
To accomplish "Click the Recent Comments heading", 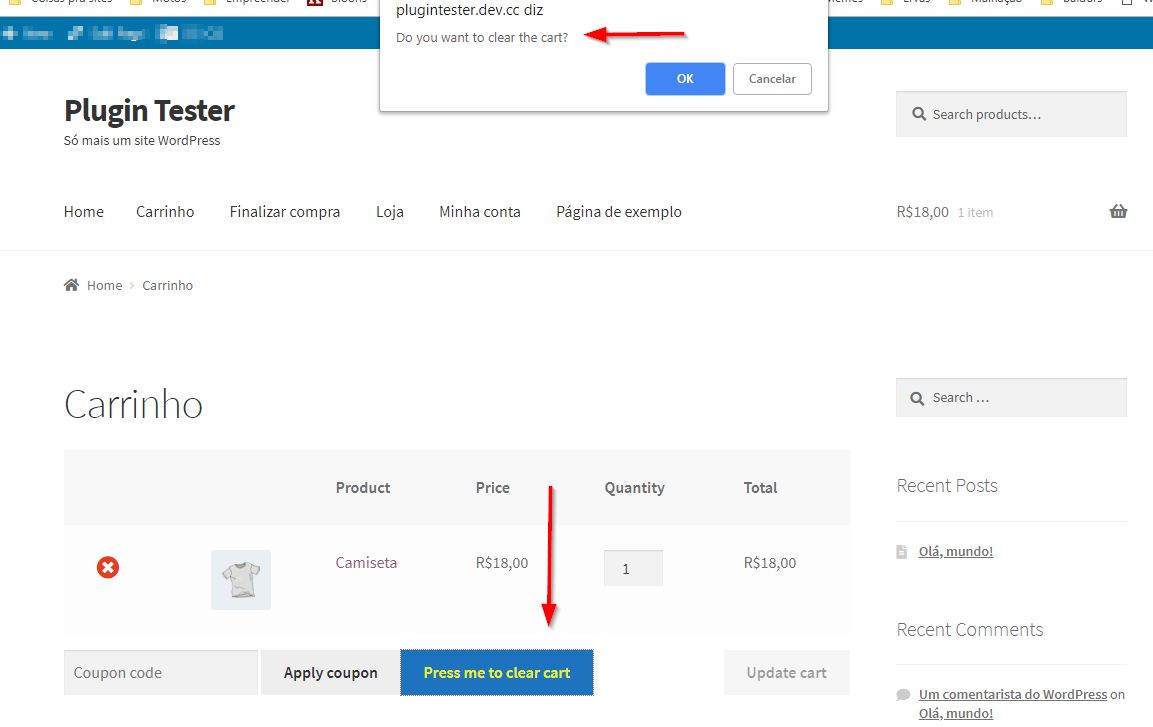I will [970, 630].
